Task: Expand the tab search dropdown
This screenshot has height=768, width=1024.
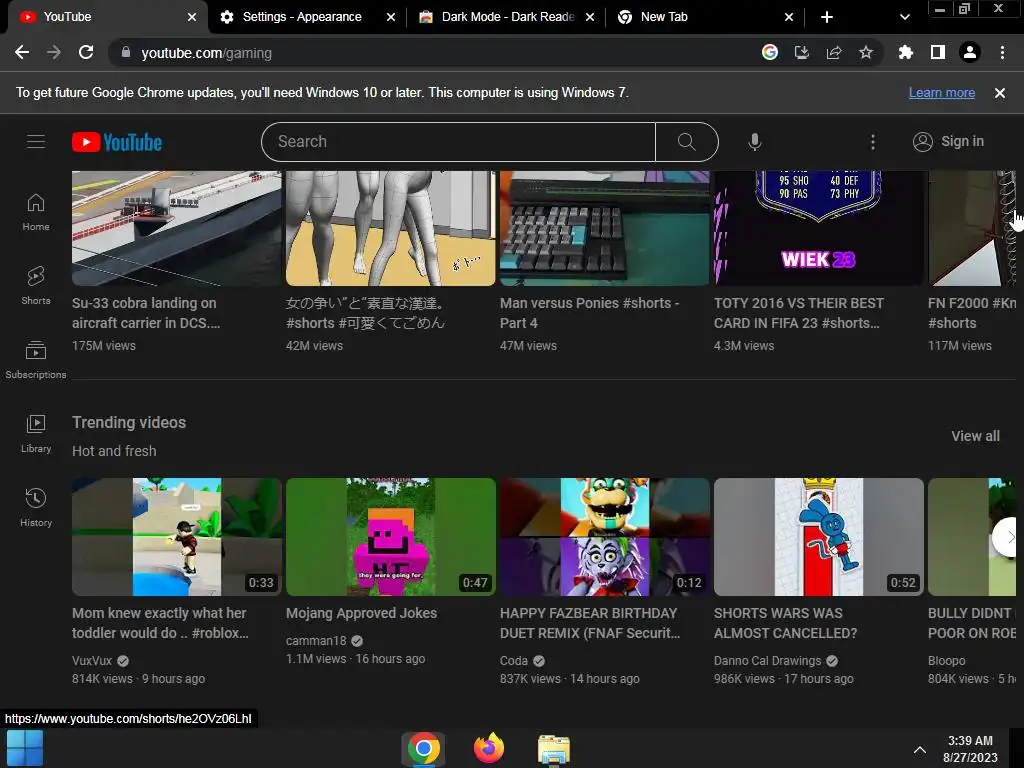Action: coord(904,17)
